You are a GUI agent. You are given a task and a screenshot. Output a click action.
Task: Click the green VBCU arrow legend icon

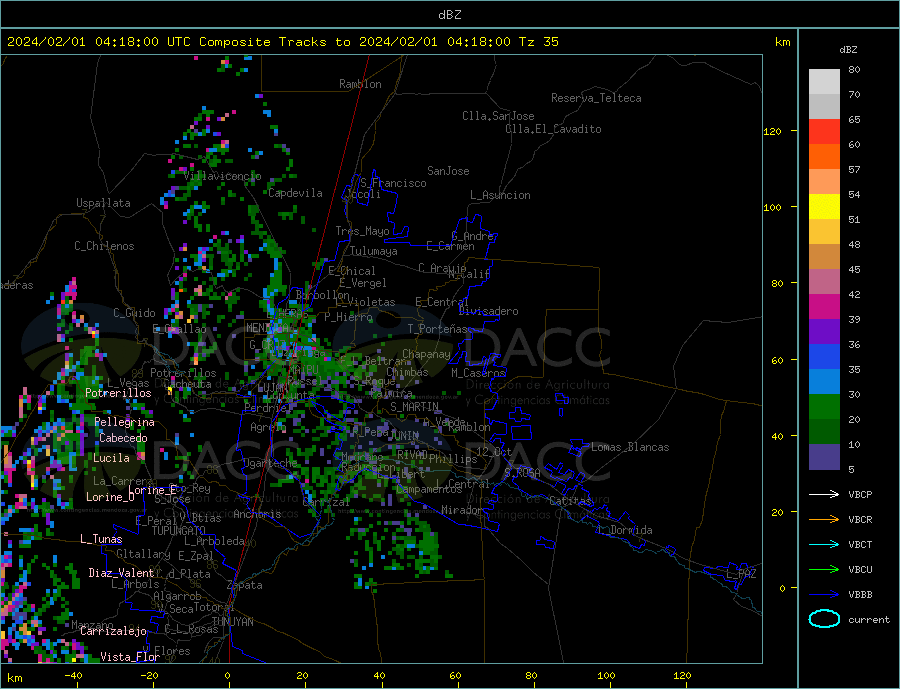pyautogui.click(x=824, y=570)
